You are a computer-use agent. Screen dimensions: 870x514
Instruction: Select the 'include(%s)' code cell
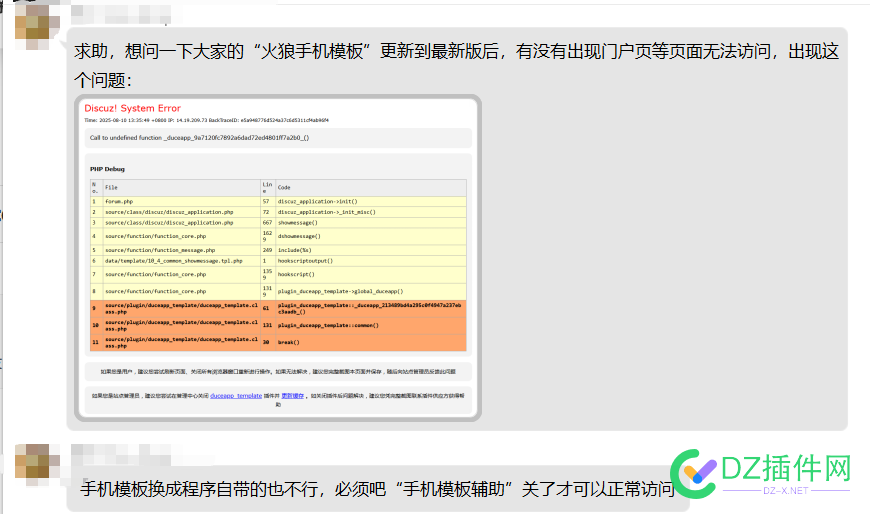pyautogui.click(x=371, y=250)
